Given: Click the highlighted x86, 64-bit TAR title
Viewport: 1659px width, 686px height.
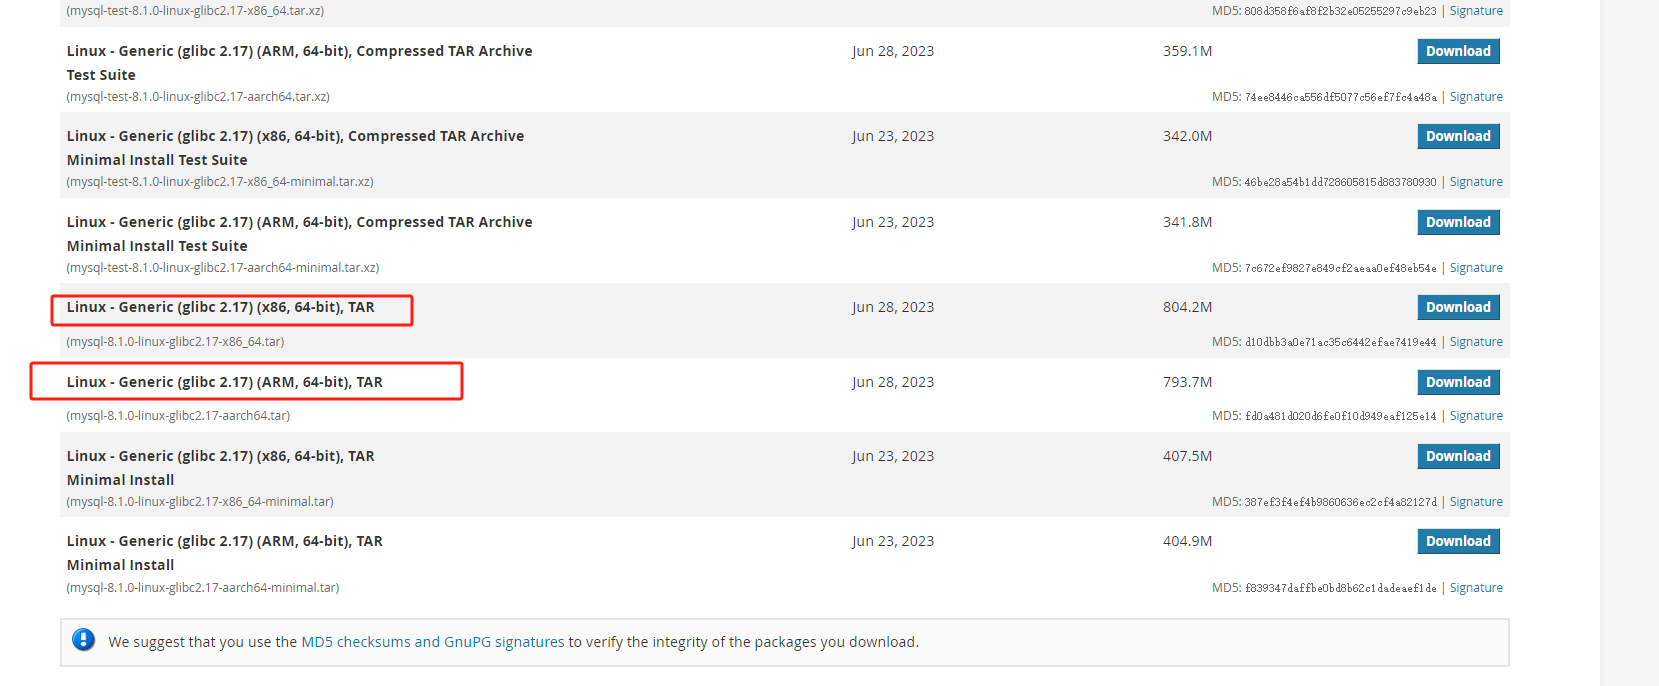Looking at the screenshot, I should [221, 307].
